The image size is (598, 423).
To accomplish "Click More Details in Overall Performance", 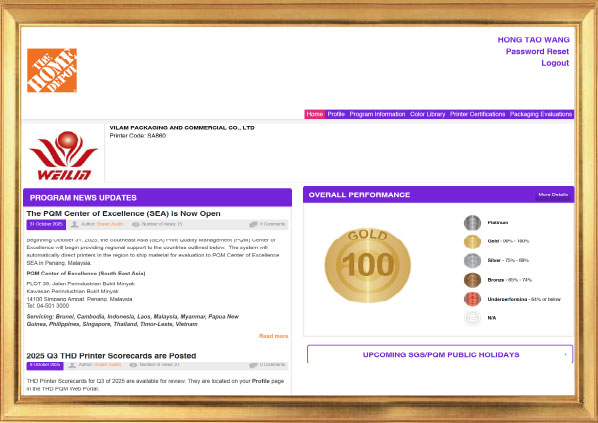I will (x=553, y=195).
